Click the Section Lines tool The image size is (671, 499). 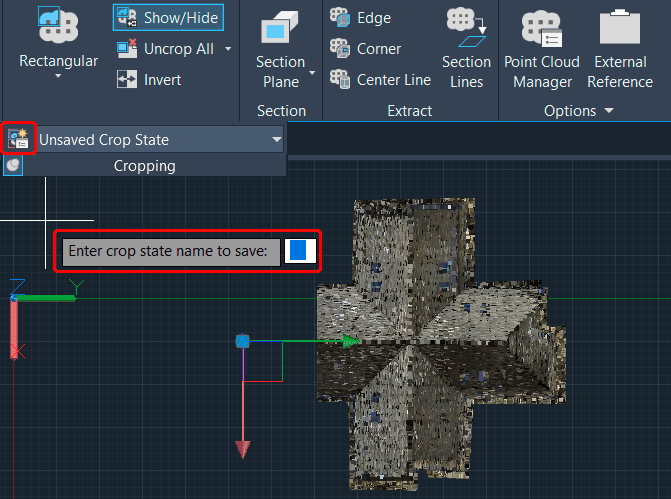point(466,48)
